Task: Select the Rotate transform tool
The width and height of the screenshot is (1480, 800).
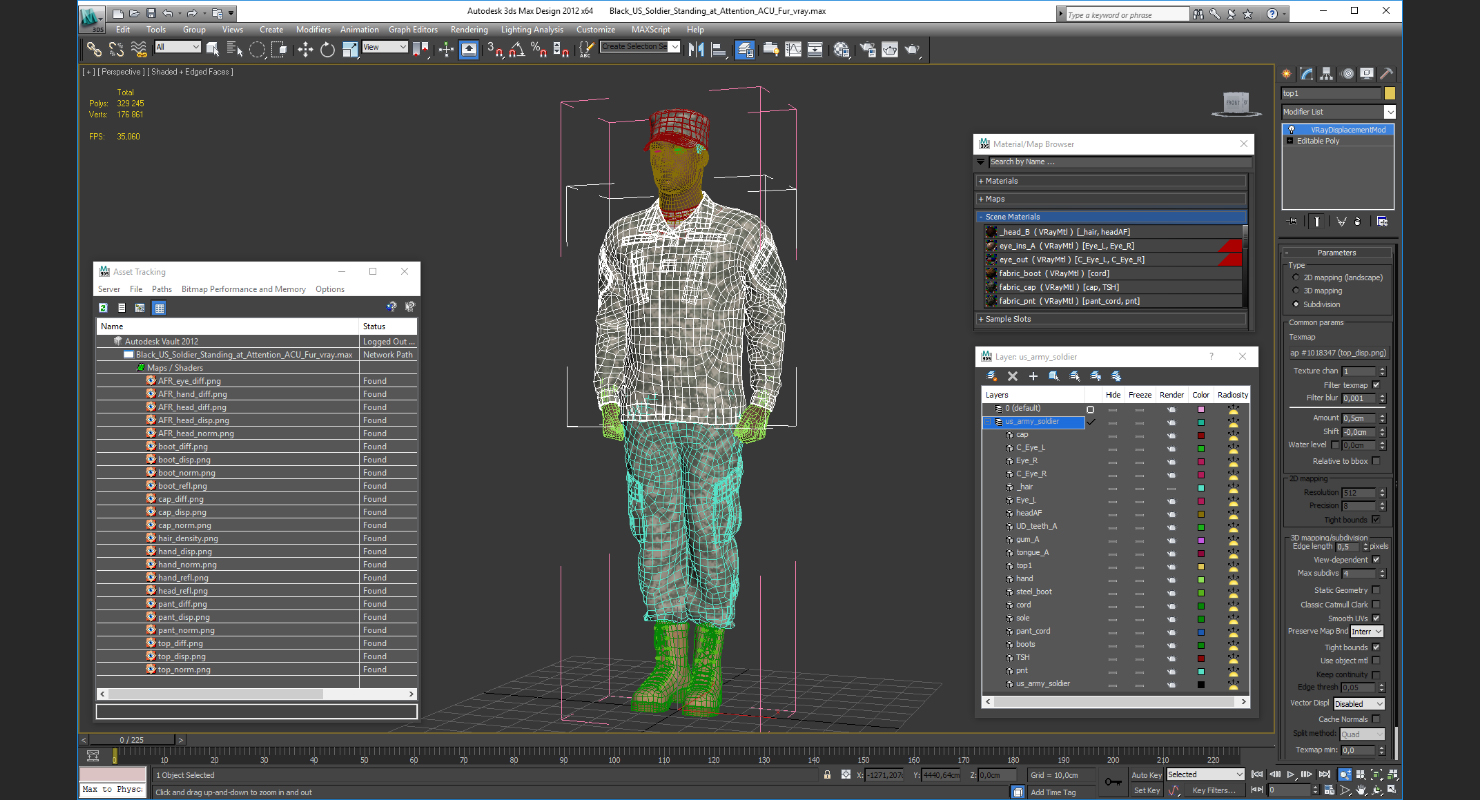Action: click(327, 49)
